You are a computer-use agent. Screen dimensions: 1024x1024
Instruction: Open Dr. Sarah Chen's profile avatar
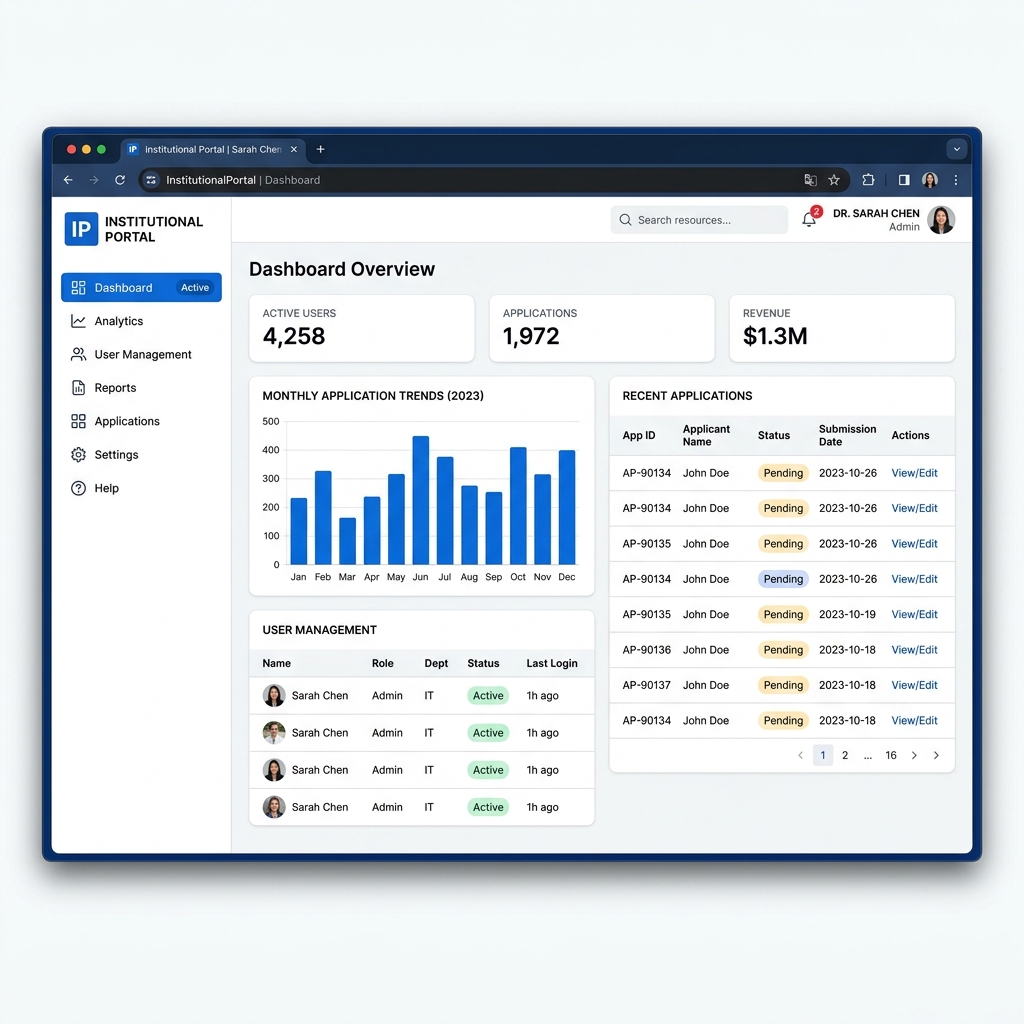click(x=940, y=220)
